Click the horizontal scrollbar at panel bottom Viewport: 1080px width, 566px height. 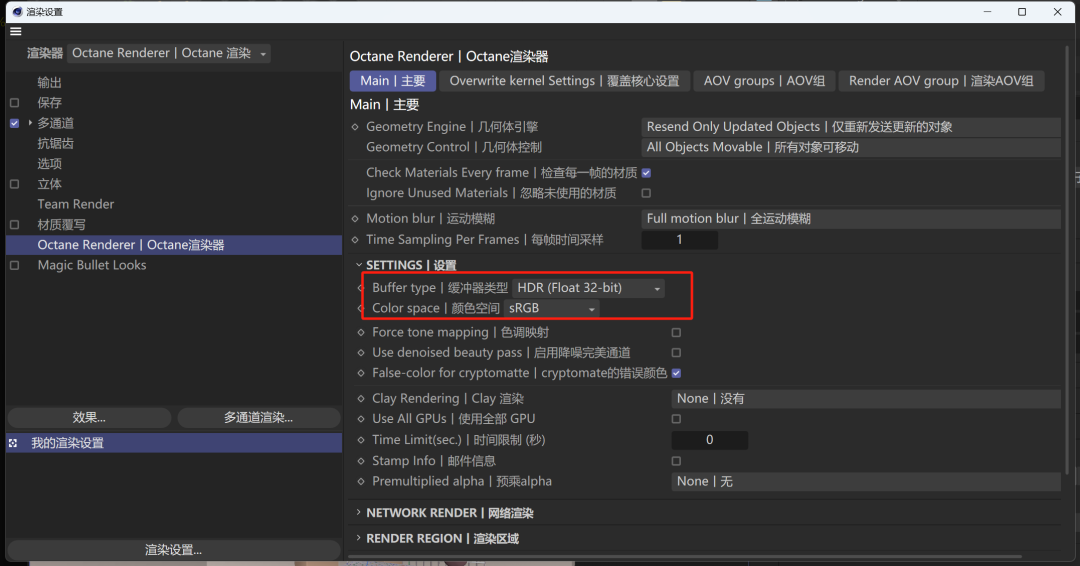click(x=685, y=556)
